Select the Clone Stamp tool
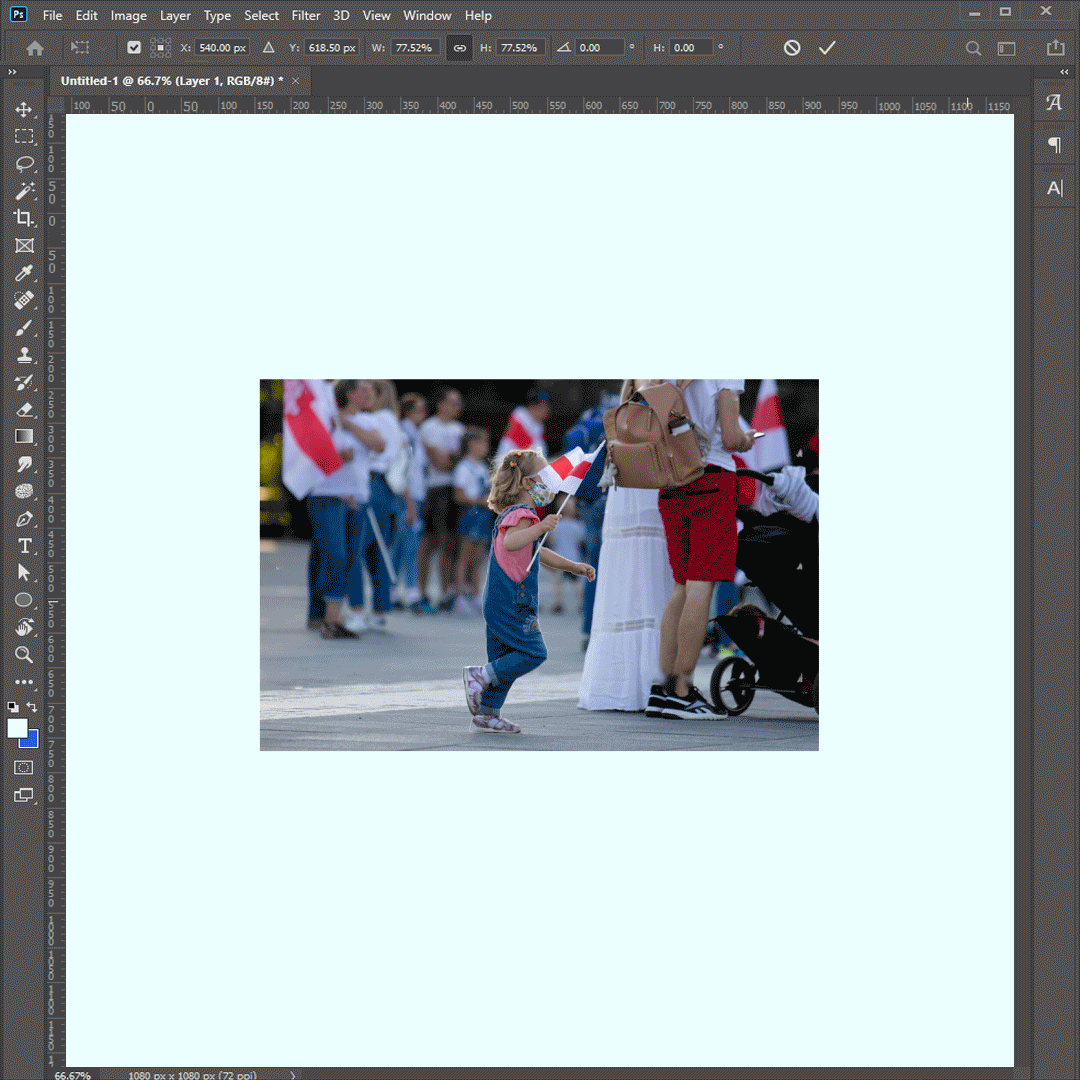Image resolution: width=1080 pixels, height=1080 pixels. (x=24, y=355)
